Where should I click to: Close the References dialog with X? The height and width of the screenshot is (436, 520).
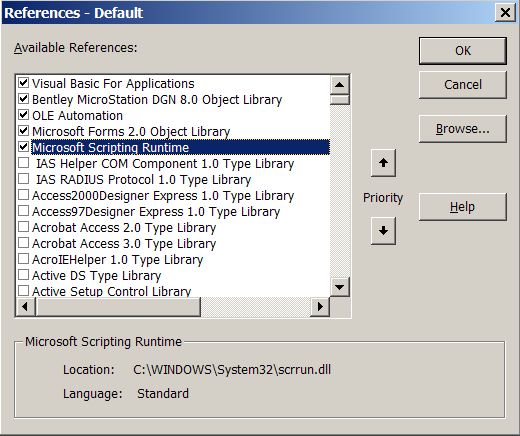[505, 12]
